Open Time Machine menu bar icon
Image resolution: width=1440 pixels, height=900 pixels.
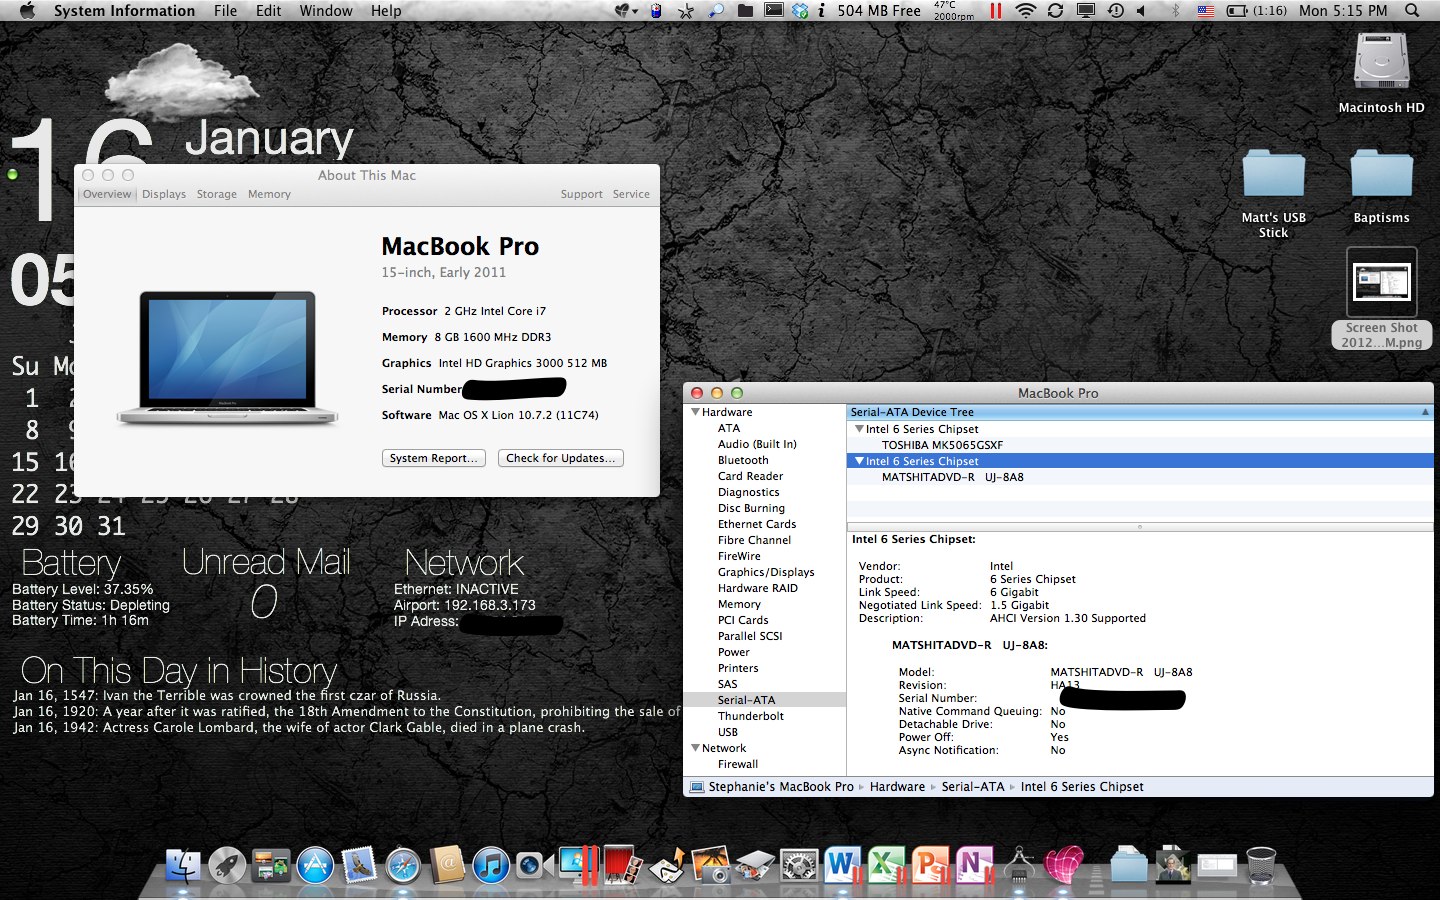tap(1116, 11)
